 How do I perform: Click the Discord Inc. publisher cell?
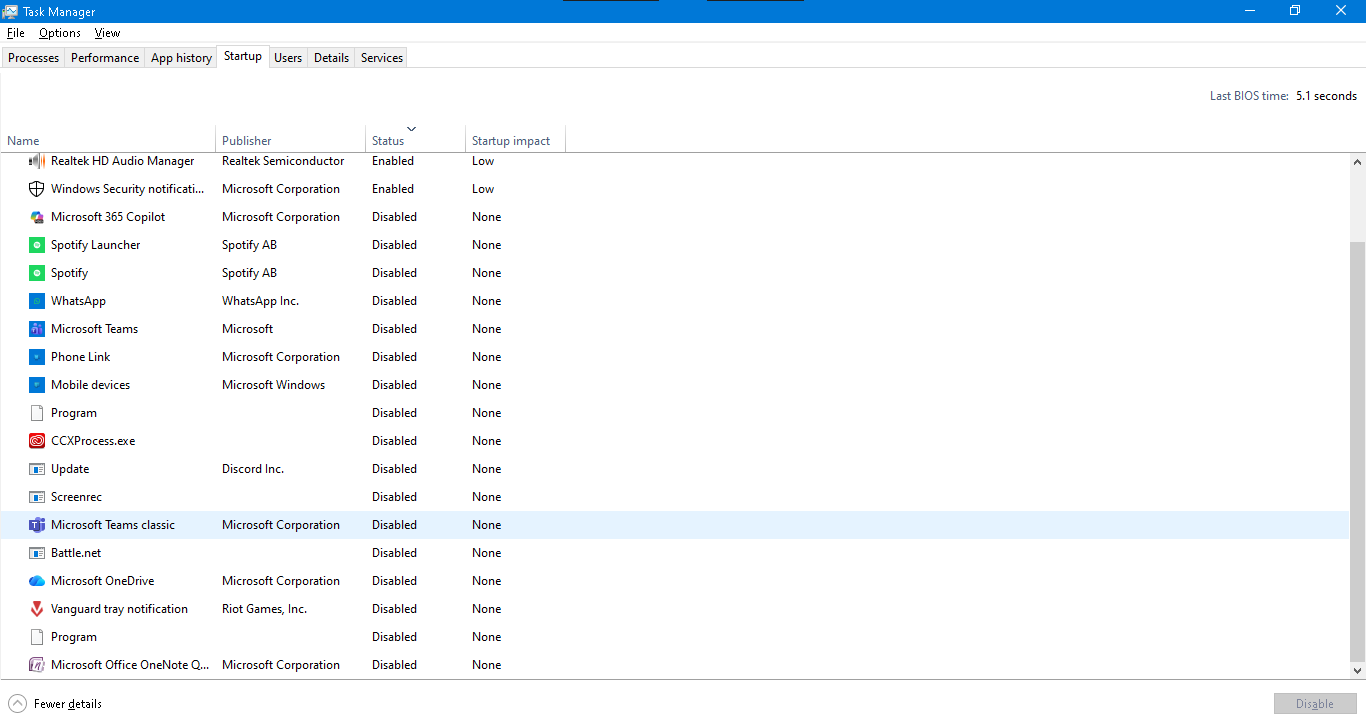pyautogui.click(x=253, y=469)
